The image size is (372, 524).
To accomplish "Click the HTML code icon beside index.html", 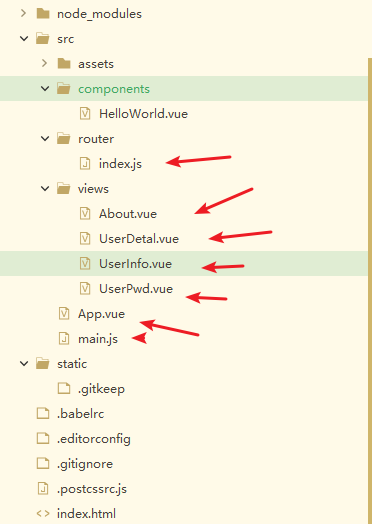I will click(x=43, y=514).
